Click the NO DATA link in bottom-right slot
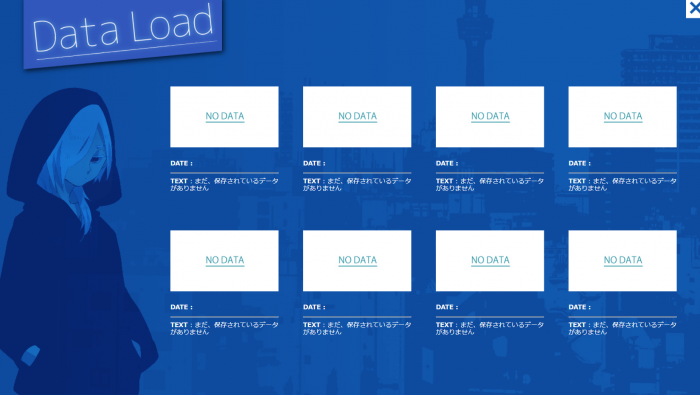This screenshot has height=395, width=700. pos(623,260)
